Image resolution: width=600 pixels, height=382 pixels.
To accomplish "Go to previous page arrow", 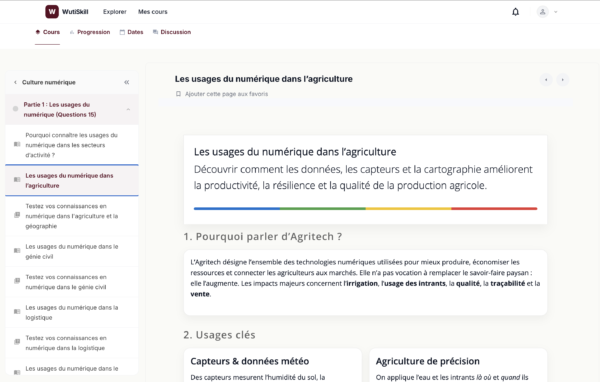I will coord(546,80).
